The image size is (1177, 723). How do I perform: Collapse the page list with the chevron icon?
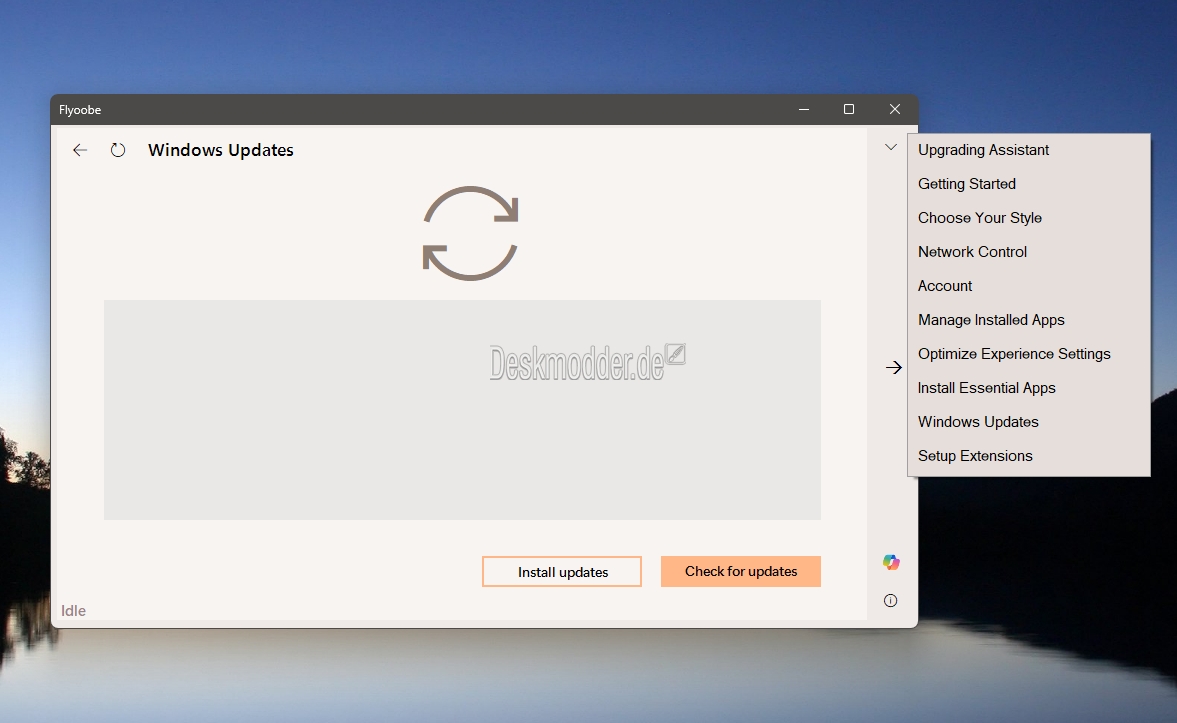point(891,147)
